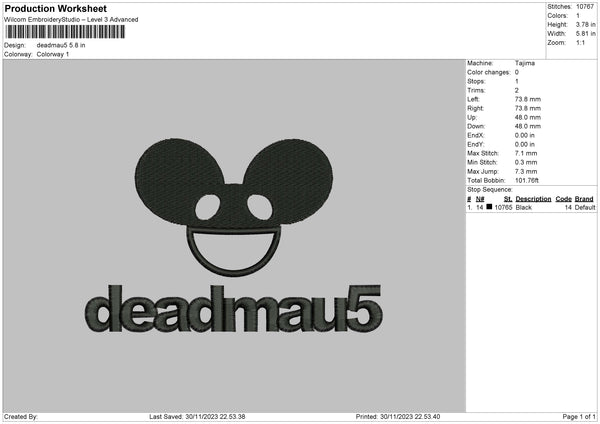Click the Up value 48.0 mm
This screenshot has height=424, width=600.
point(528,117)
